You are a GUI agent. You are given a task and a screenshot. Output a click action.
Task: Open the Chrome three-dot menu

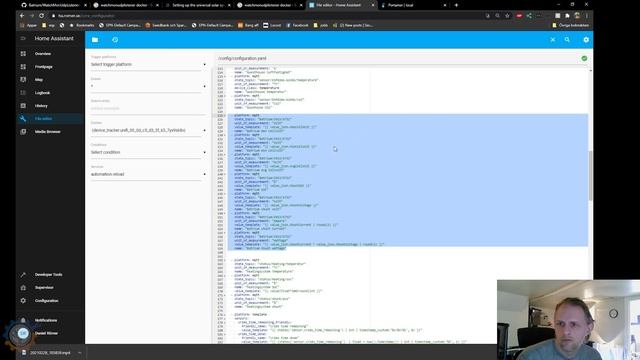587,16
